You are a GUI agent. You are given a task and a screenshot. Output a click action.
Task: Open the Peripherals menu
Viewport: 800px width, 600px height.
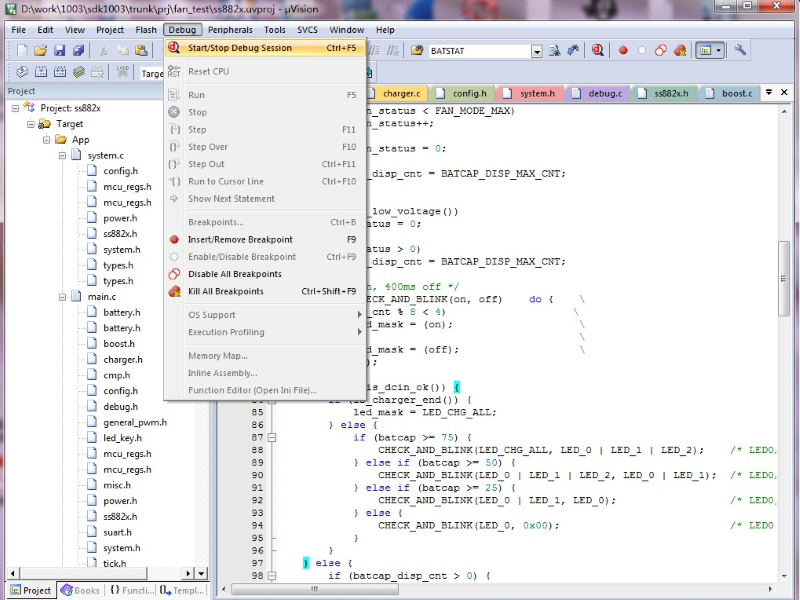point(230,30)
